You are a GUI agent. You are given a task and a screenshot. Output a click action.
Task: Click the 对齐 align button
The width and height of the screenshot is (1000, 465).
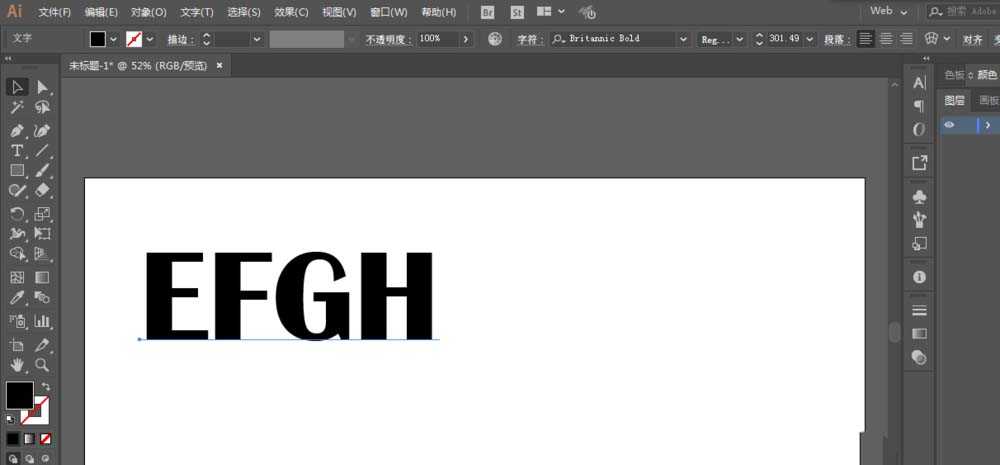(x=973, y=40)
